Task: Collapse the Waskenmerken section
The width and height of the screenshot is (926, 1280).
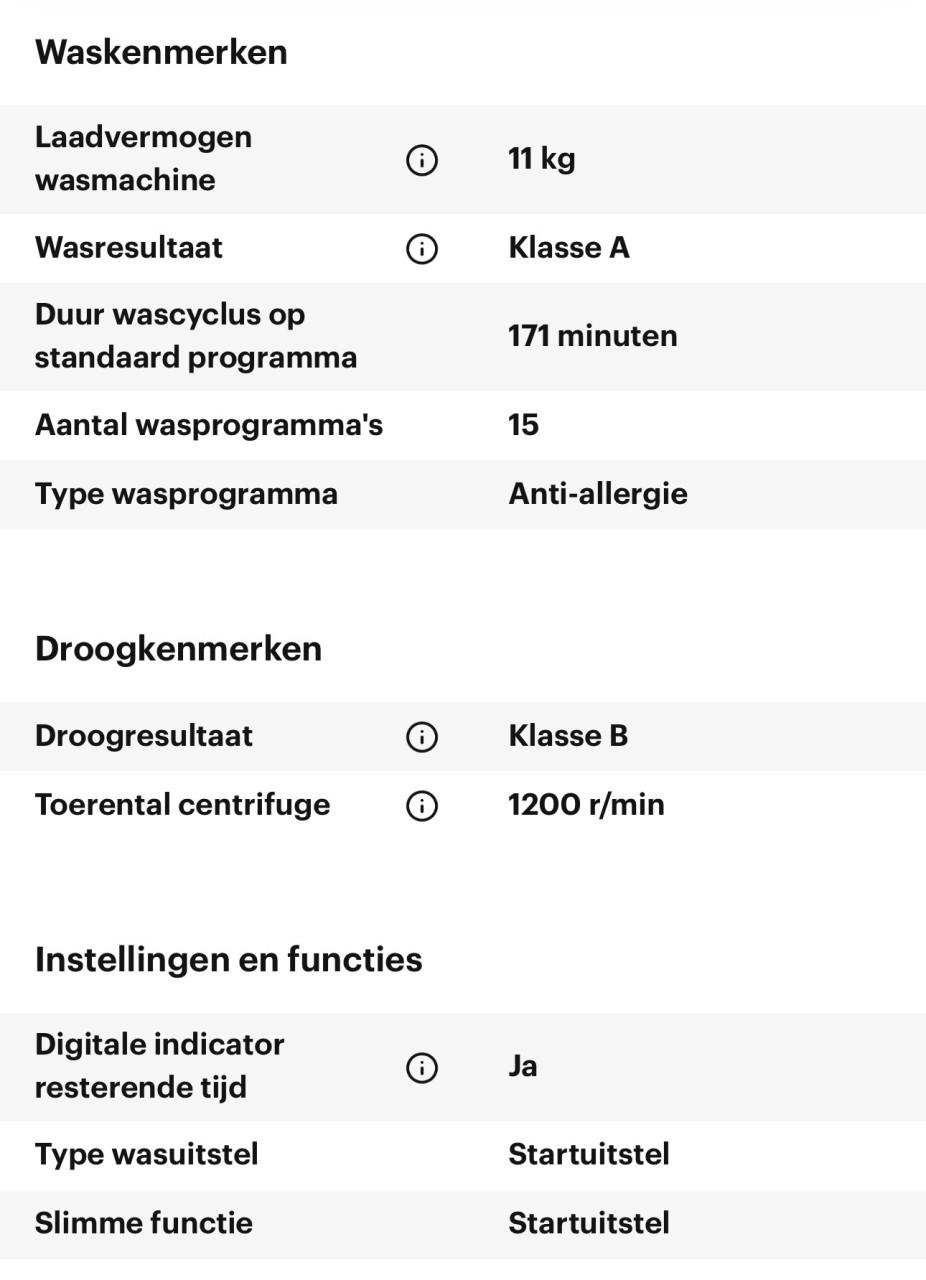Action: tap(161, 51)
